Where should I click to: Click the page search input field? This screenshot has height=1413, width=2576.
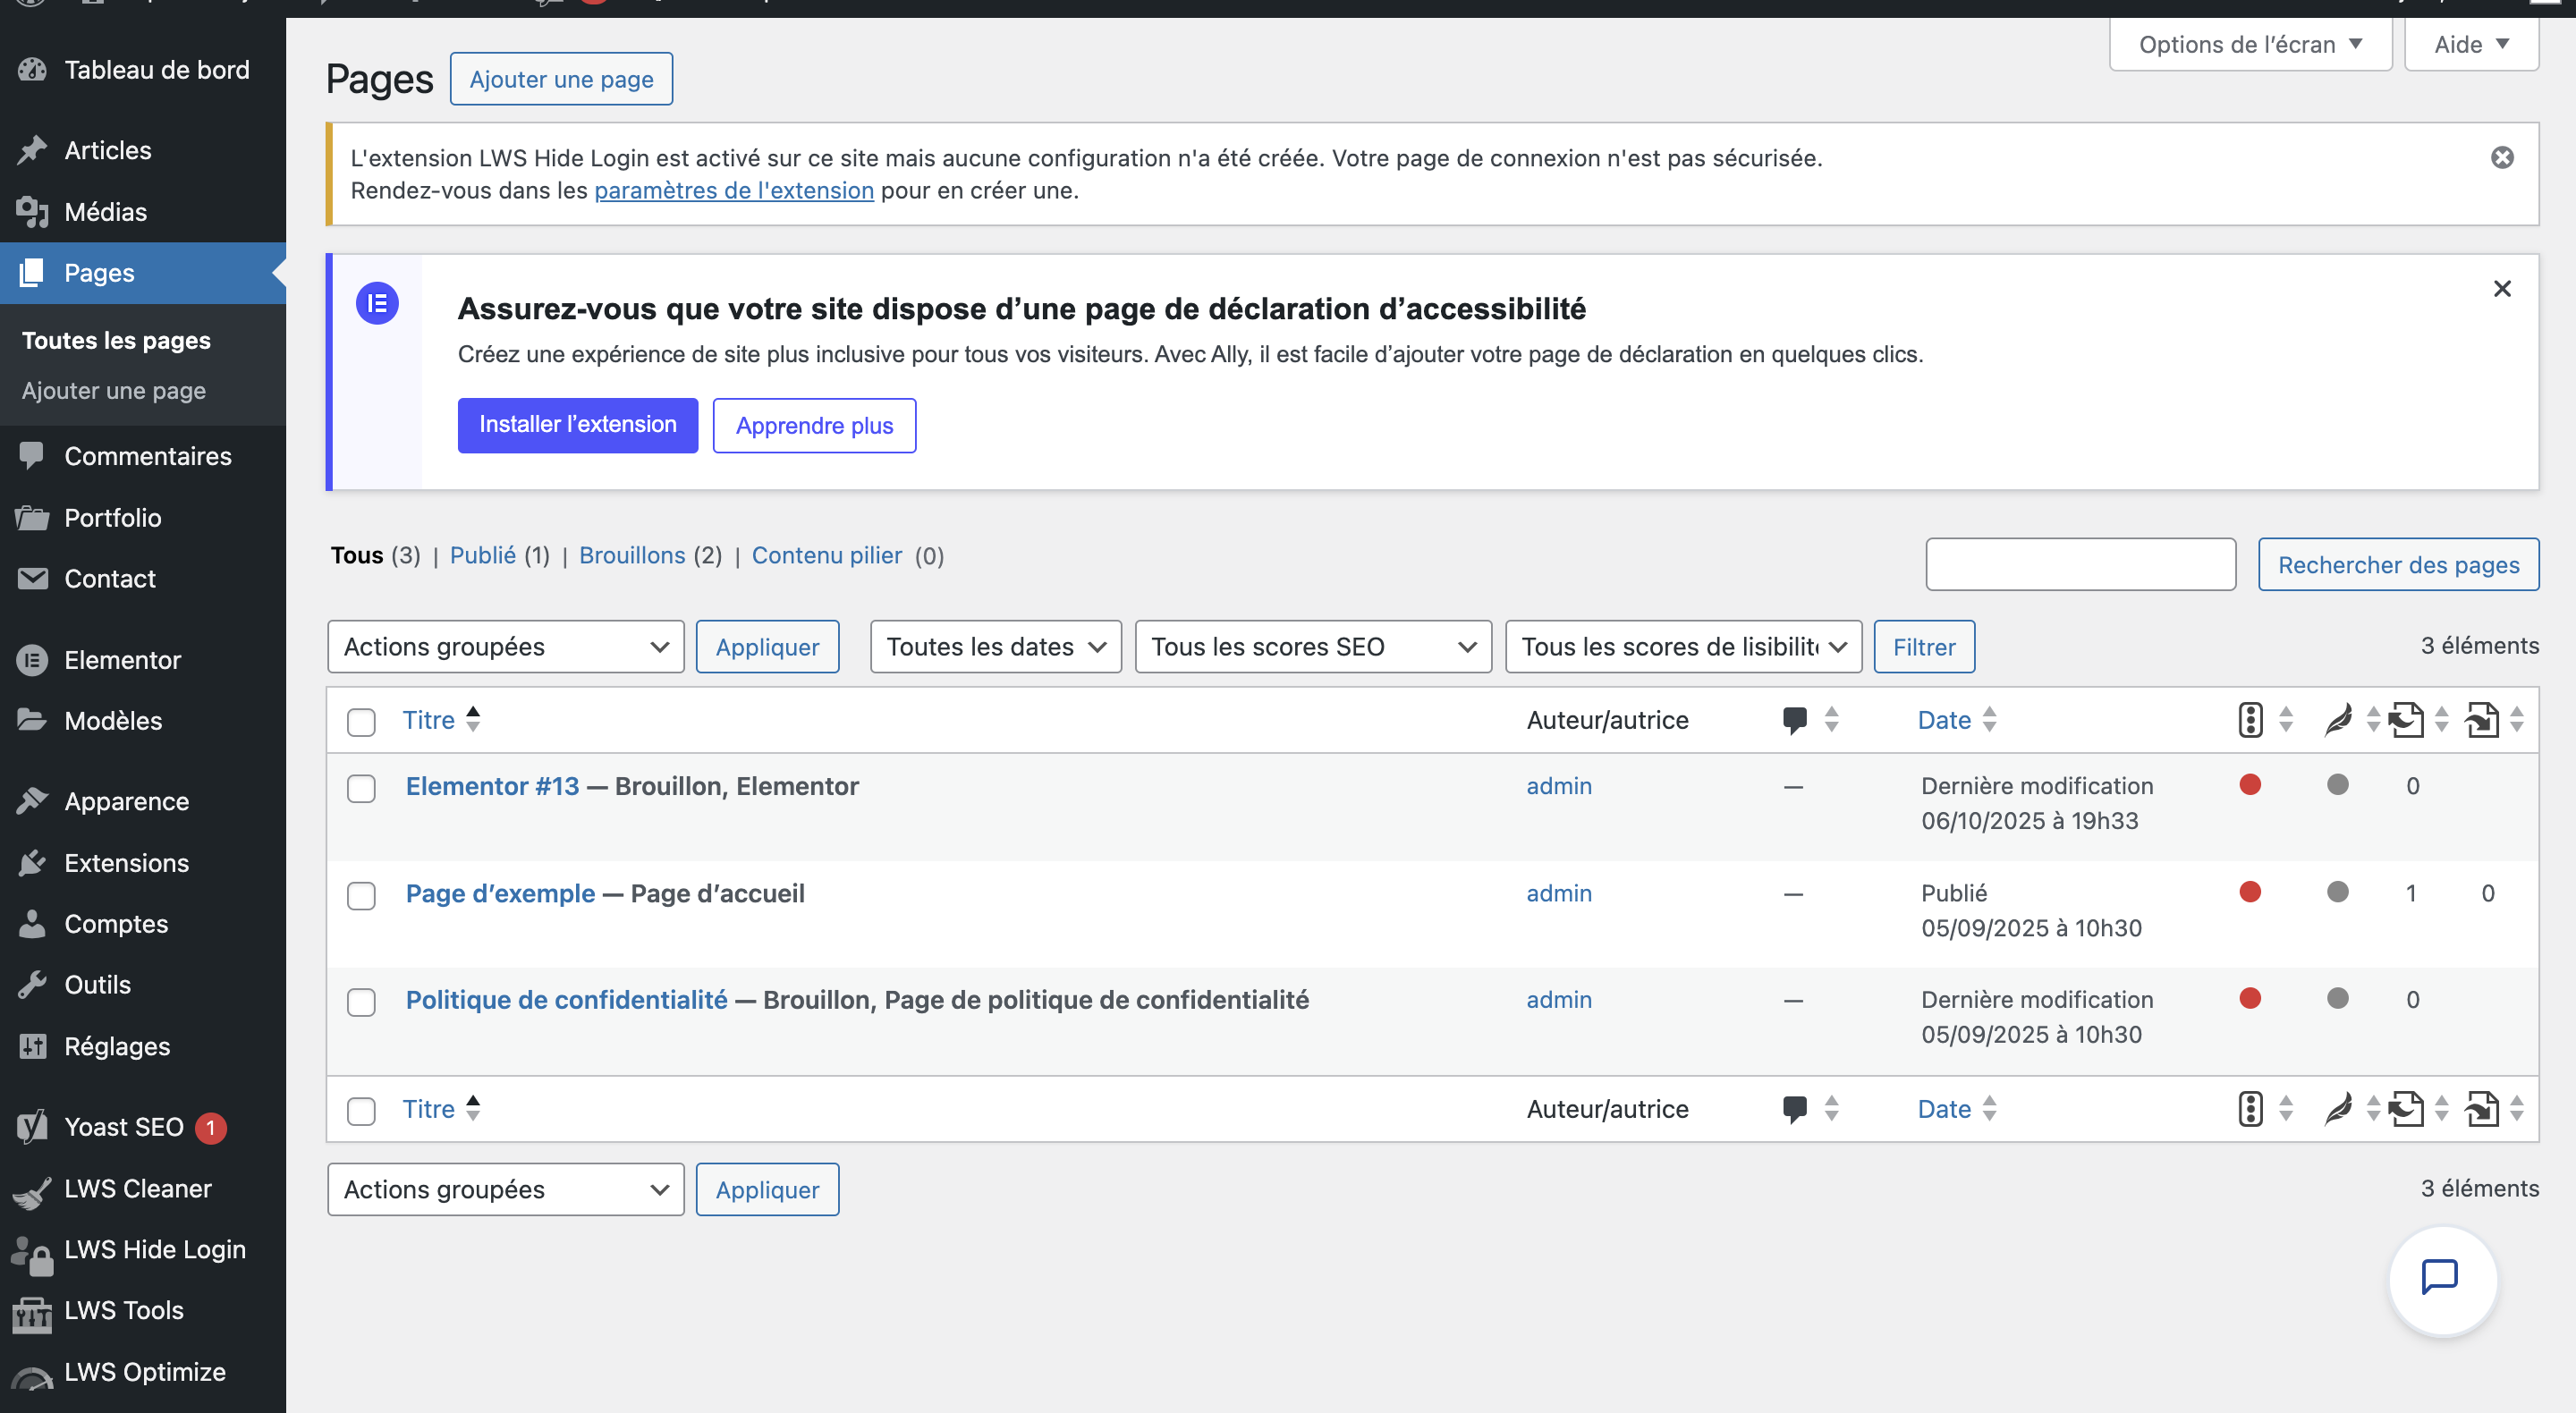click(2080, 564)
